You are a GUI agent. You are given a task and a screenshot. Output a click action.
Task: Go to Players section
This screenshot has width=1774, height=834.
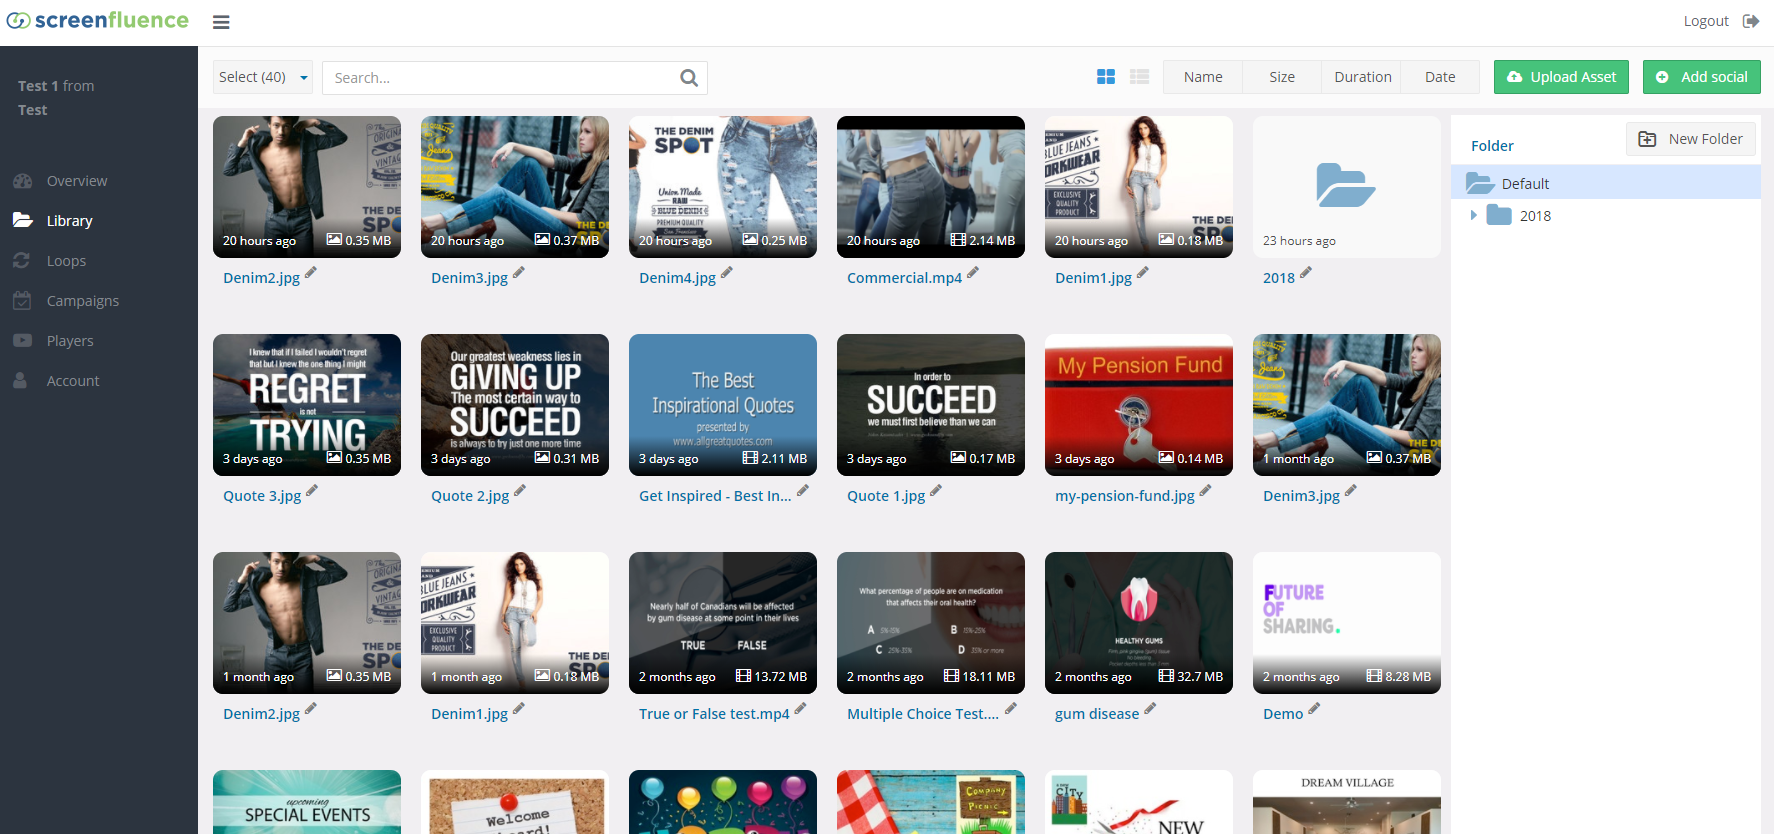(x=70, y=341)
